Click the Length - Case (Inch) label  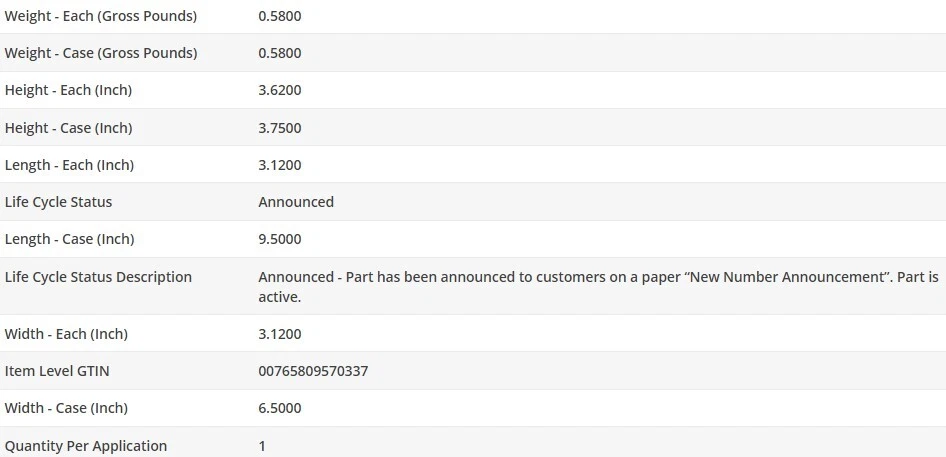(69, 239)
